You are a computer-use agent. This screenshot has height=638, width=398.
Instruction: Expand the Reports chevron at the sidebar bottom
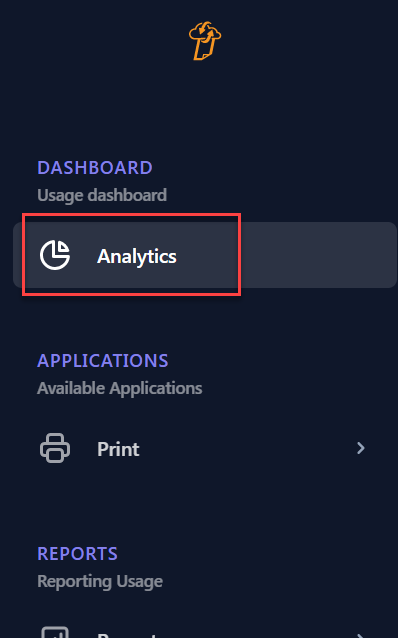click(x=361, y=636)
